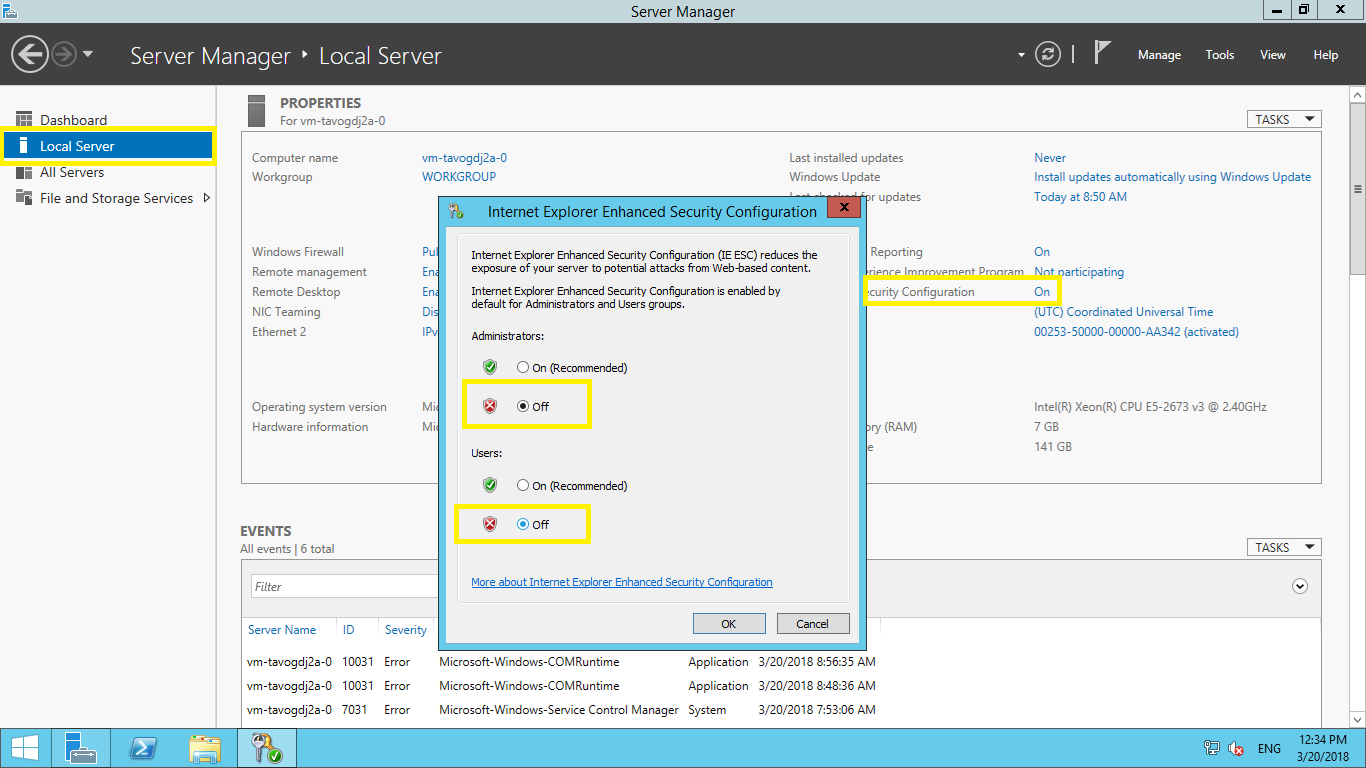Click the network tray icon
This screenshot has width=1366, height=768.
[x=1212, y=748]
